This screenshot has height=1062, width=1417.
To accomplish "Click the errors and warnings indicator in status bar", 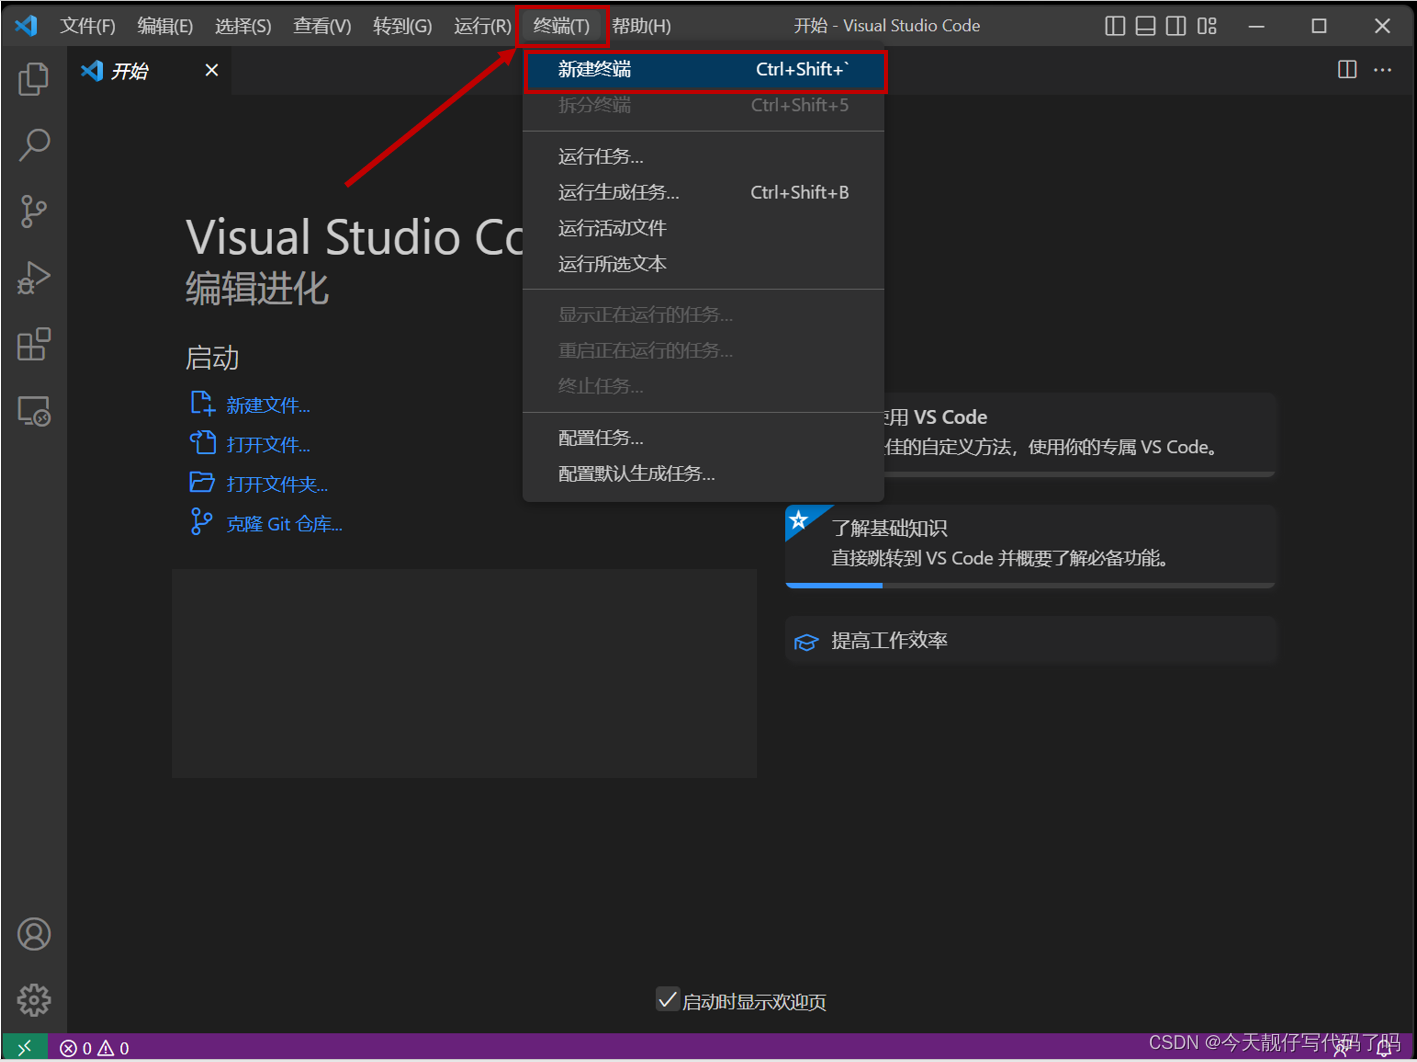I will pyautogui.click(x=95, y=1047).
